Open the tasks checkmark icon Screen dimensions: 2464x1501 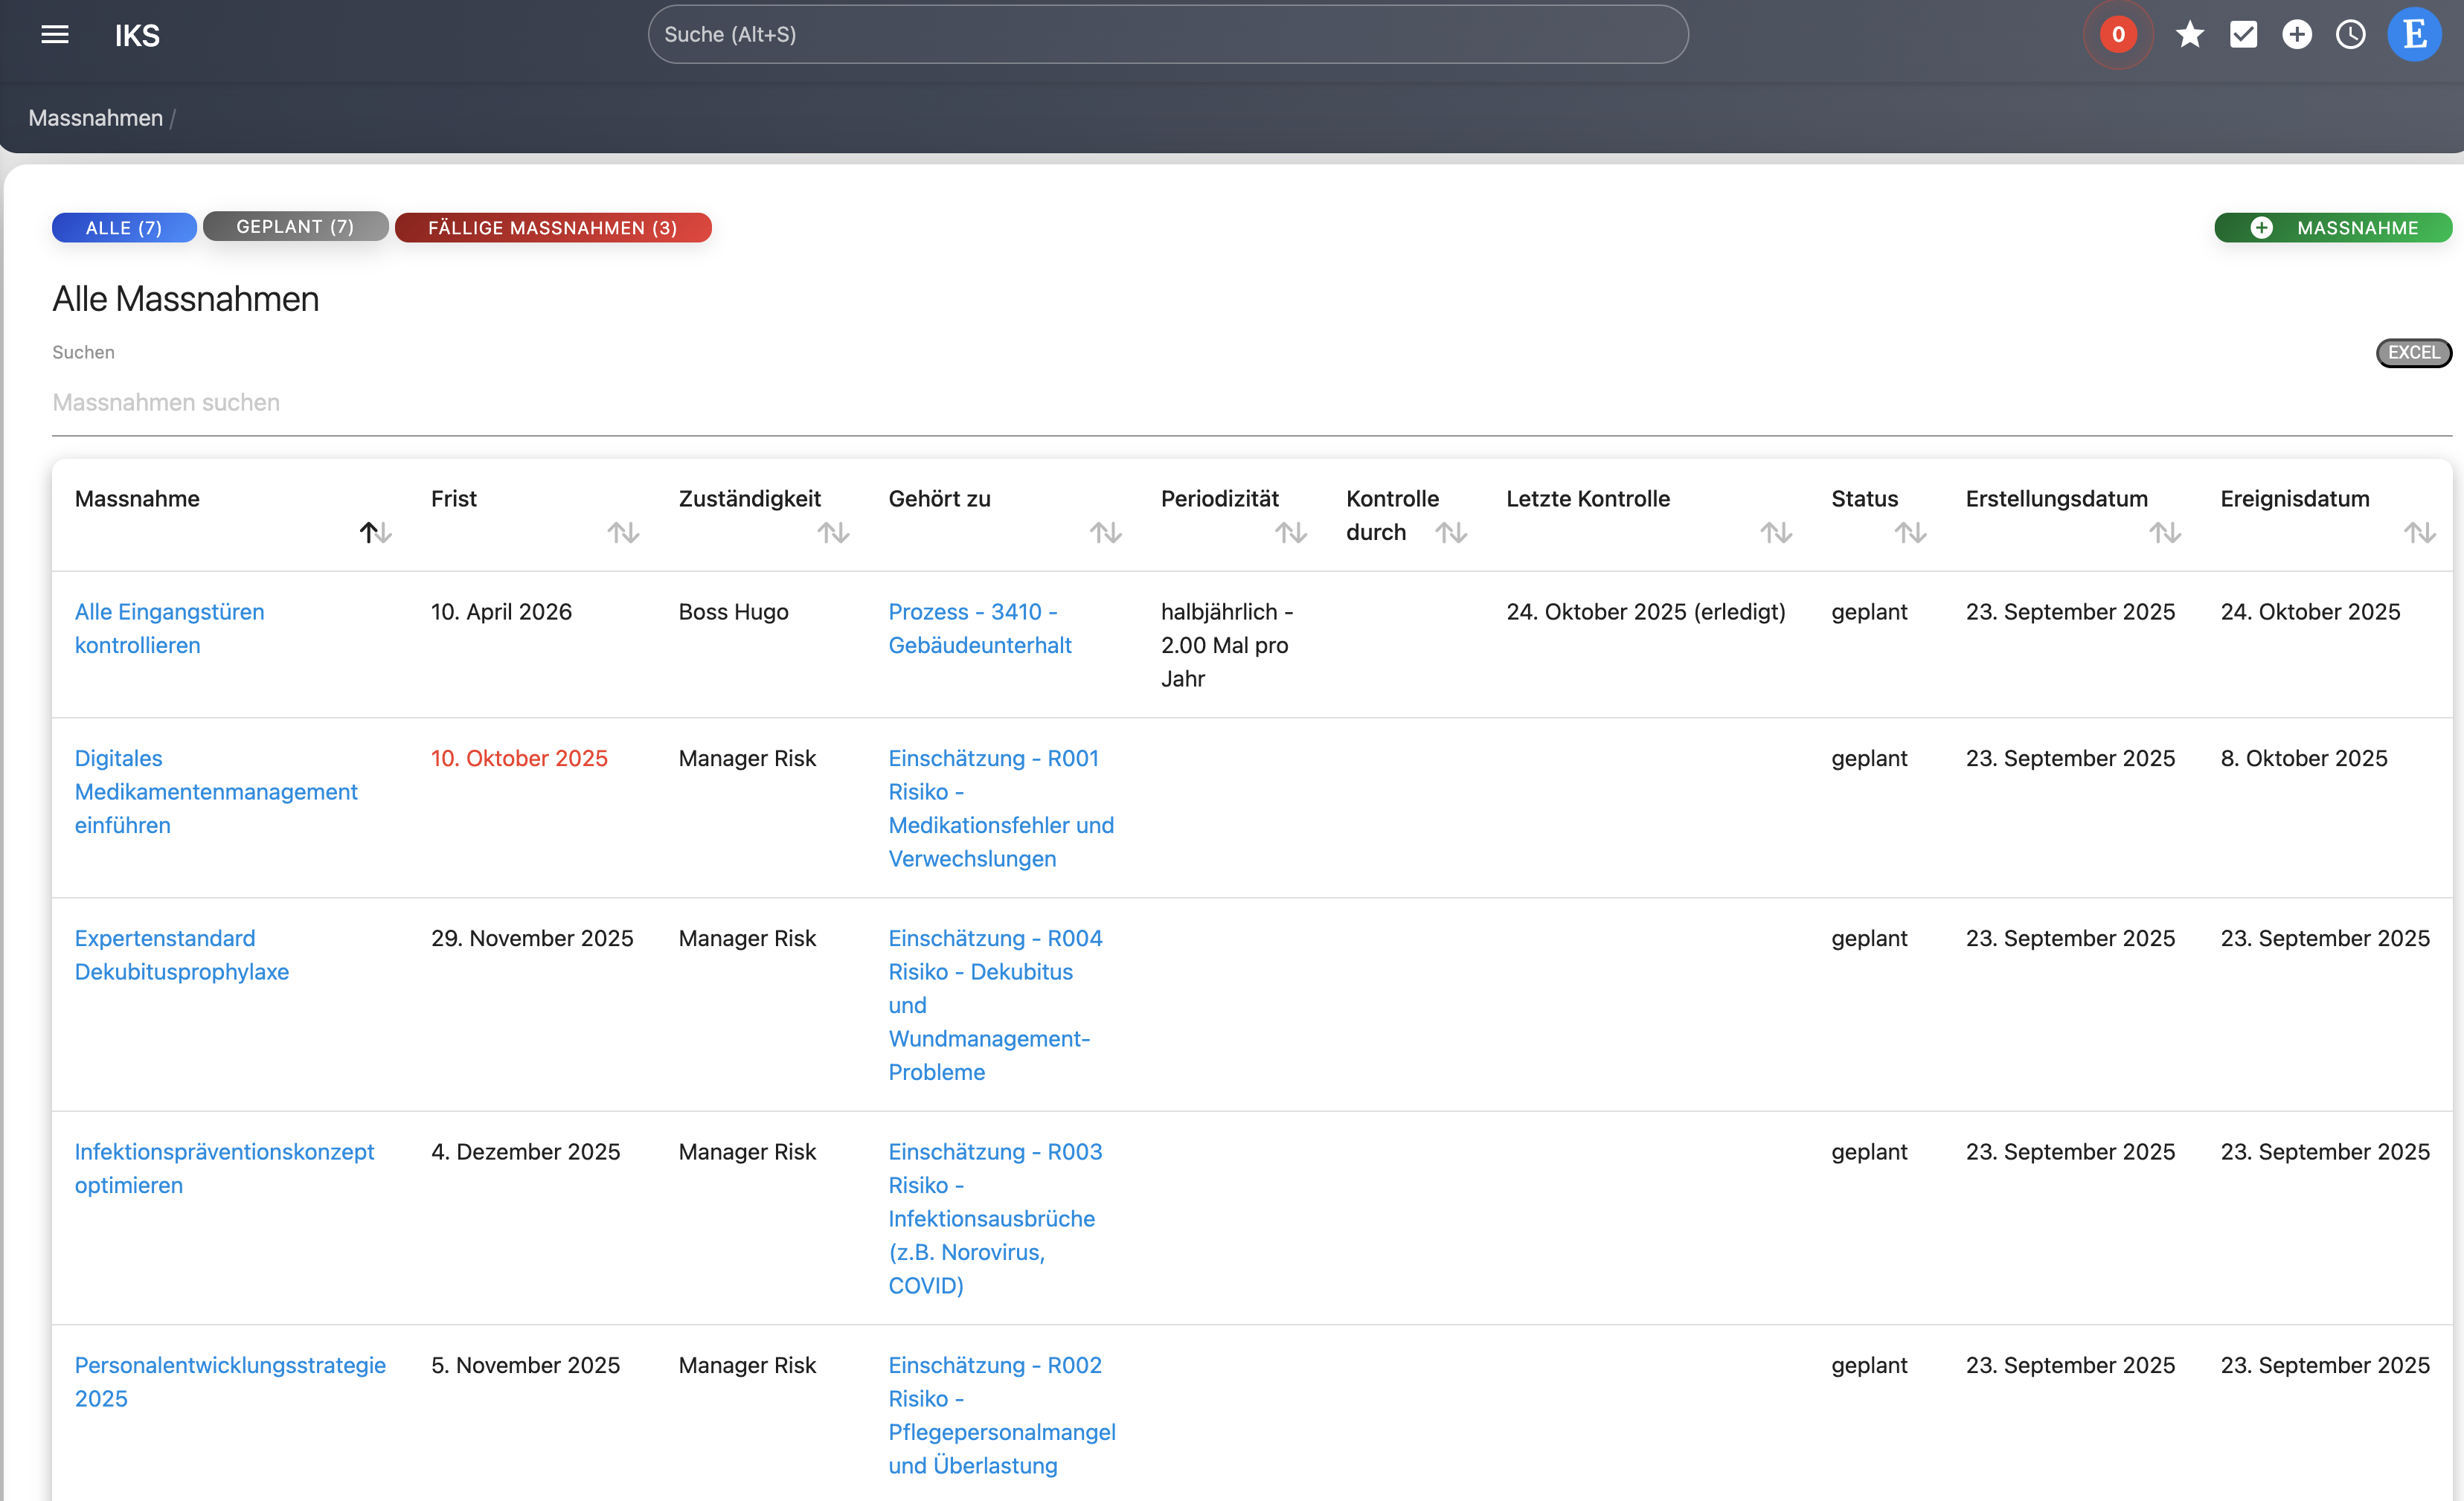pyautogui.click(x=2243, y=35)
